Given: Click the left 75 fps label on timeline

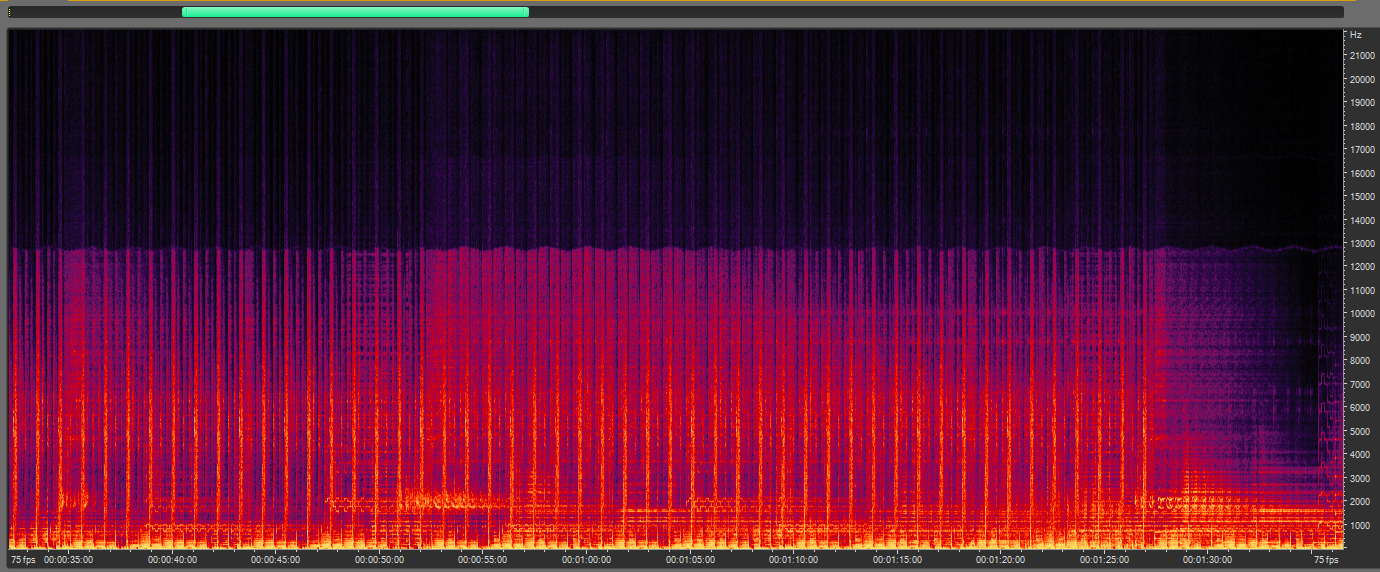Looking at the screenshot, I should coord(22,560).
